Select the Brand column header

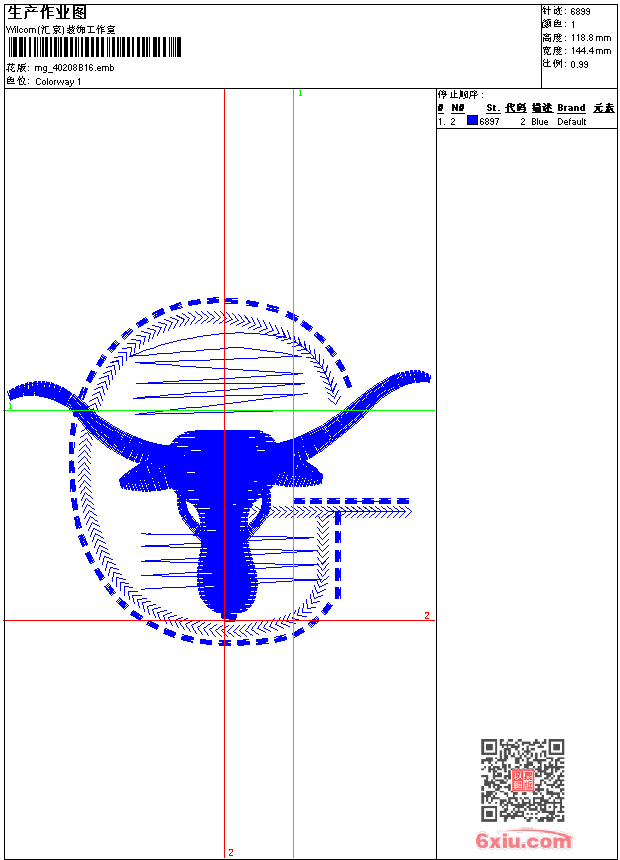571,108
